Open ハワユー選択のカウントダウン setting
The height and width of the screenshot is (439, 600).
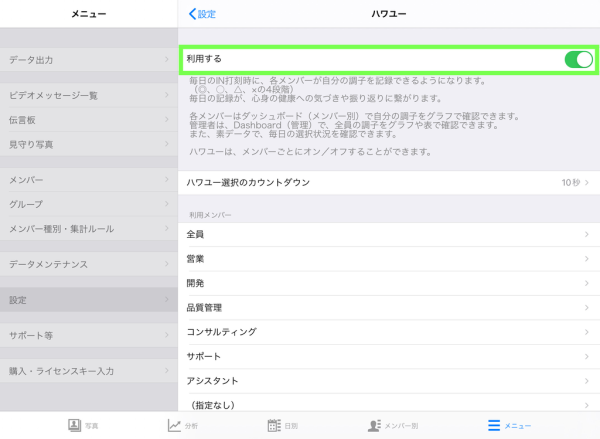pyautogui.click(x=389, y=183)
